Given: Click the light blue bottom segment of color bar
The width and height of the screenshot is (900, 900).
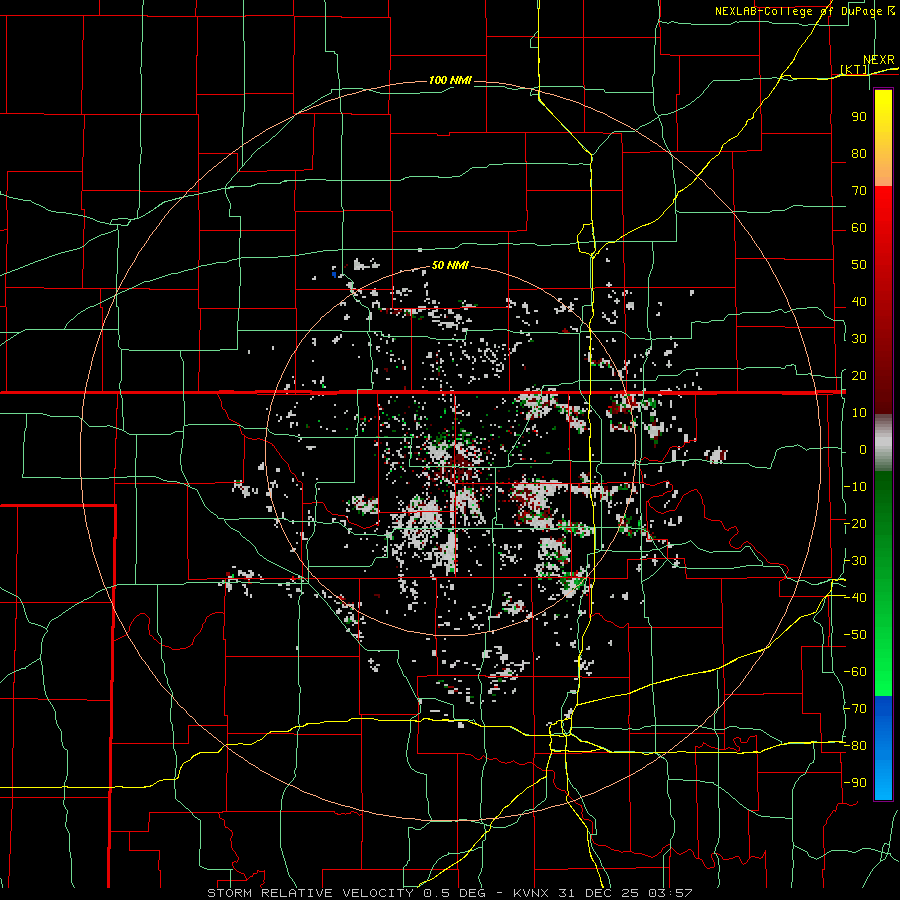Looking at the screenshot, I should click(883, 782).
